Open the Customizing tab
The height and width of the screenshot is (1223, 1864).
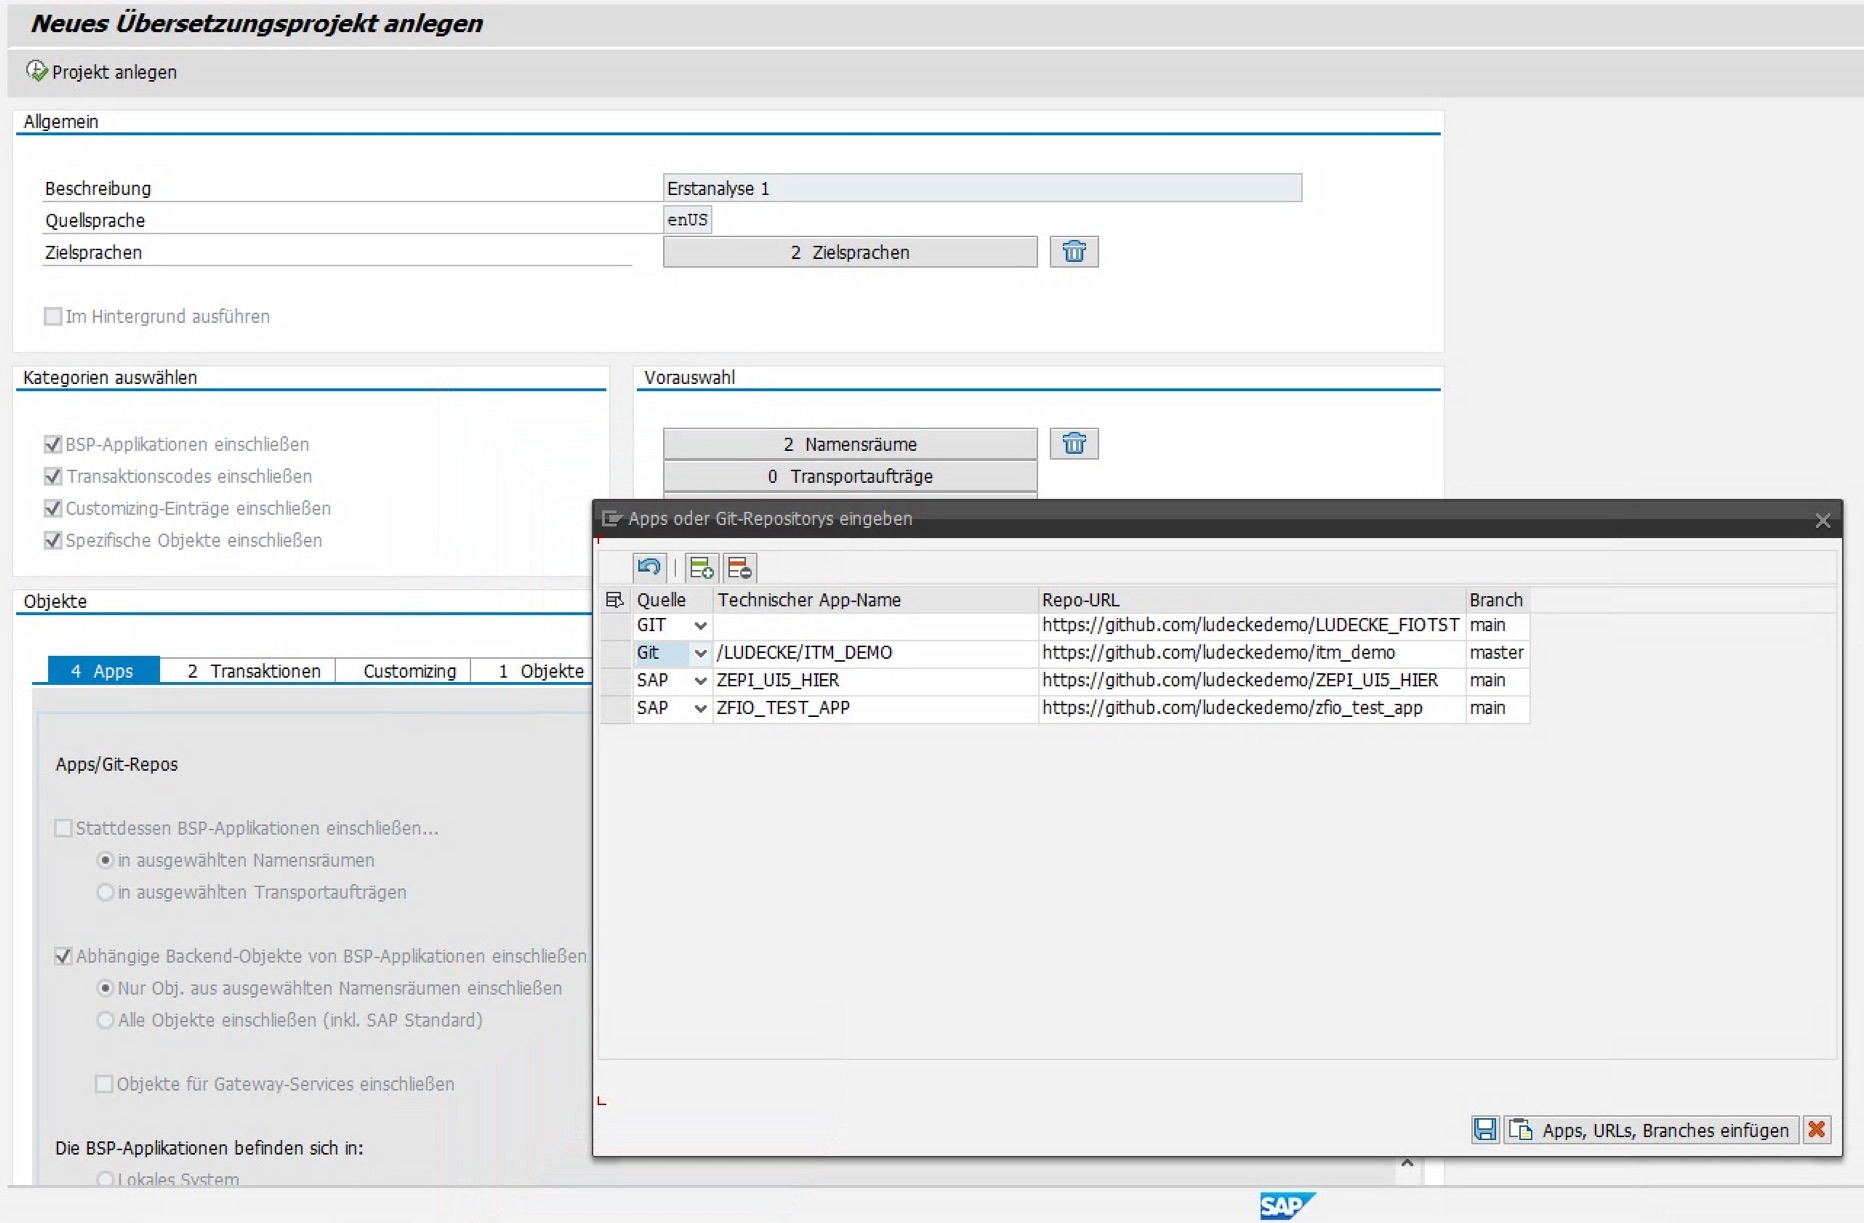click(409, 671)
